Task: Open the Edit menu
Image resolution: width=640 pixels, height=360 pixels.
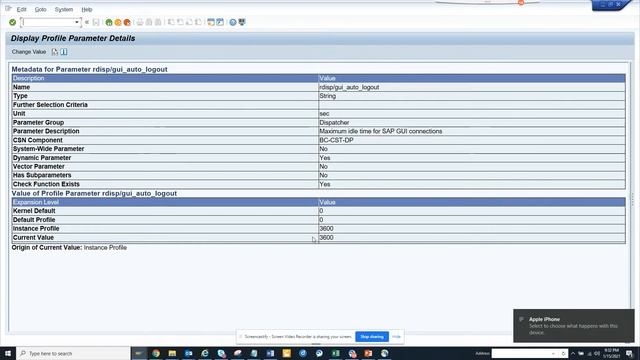Action: tap(22, 9)
